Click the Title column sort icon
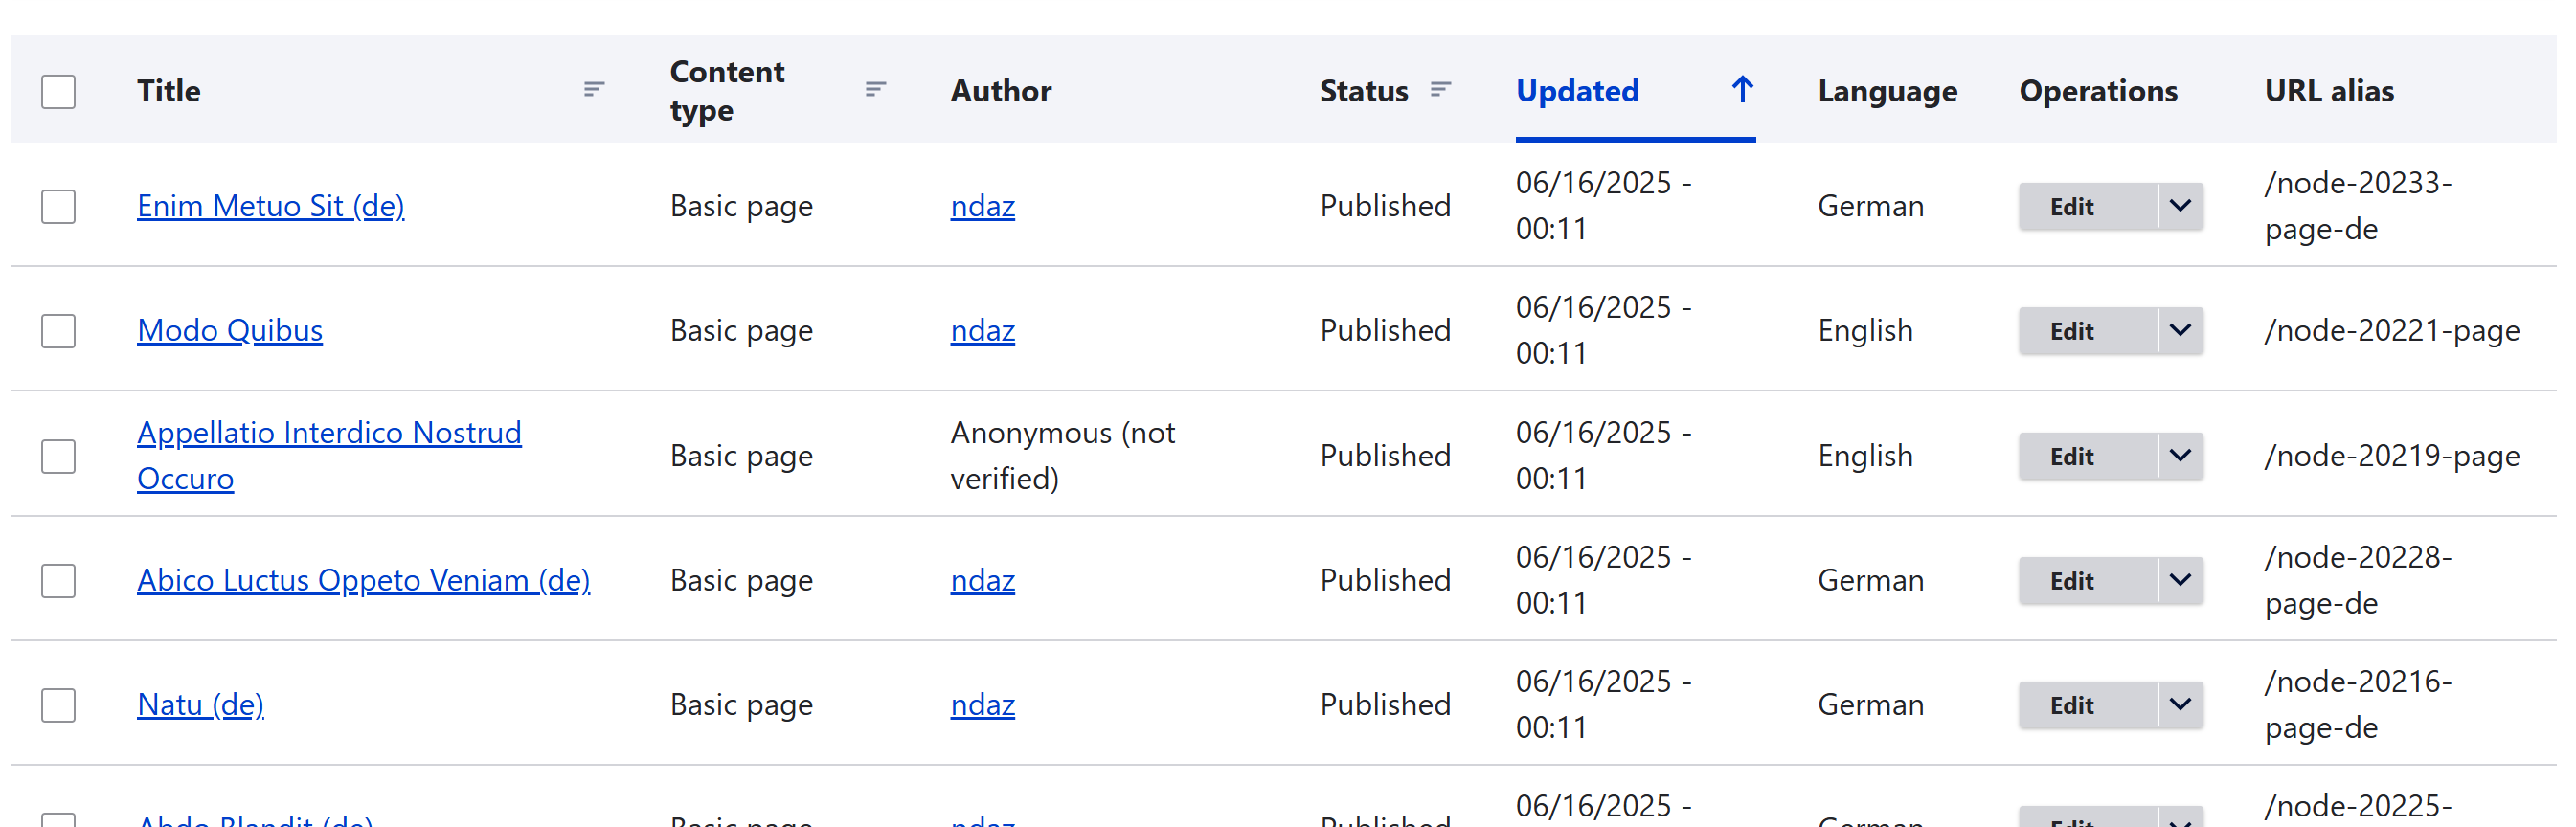The height and width of the screenshot is (827, 2576). [x=593, y=90]
